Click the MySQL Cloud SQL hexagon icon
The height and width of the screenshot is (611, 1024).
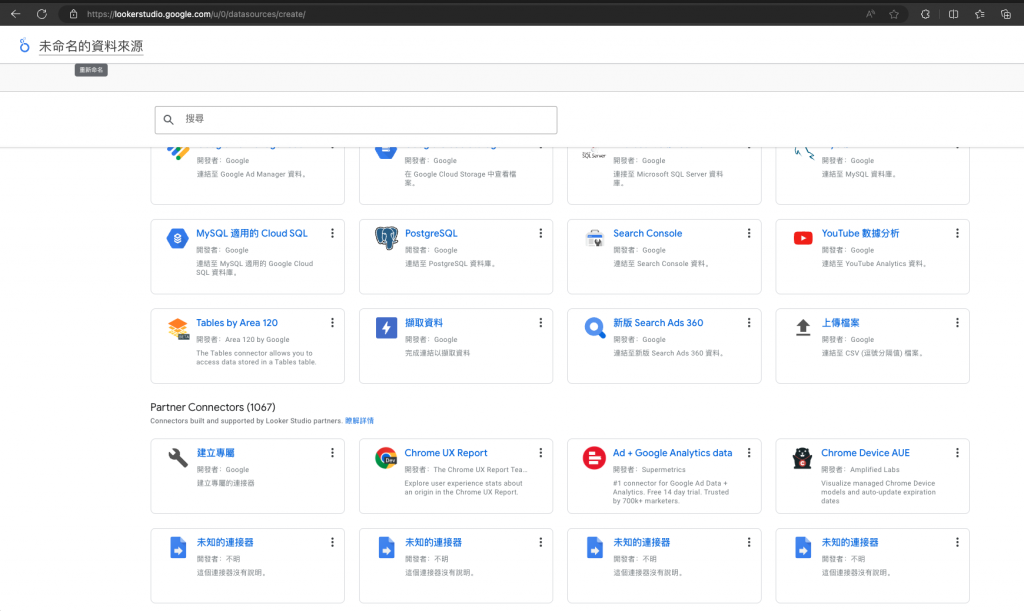point(177,238)
